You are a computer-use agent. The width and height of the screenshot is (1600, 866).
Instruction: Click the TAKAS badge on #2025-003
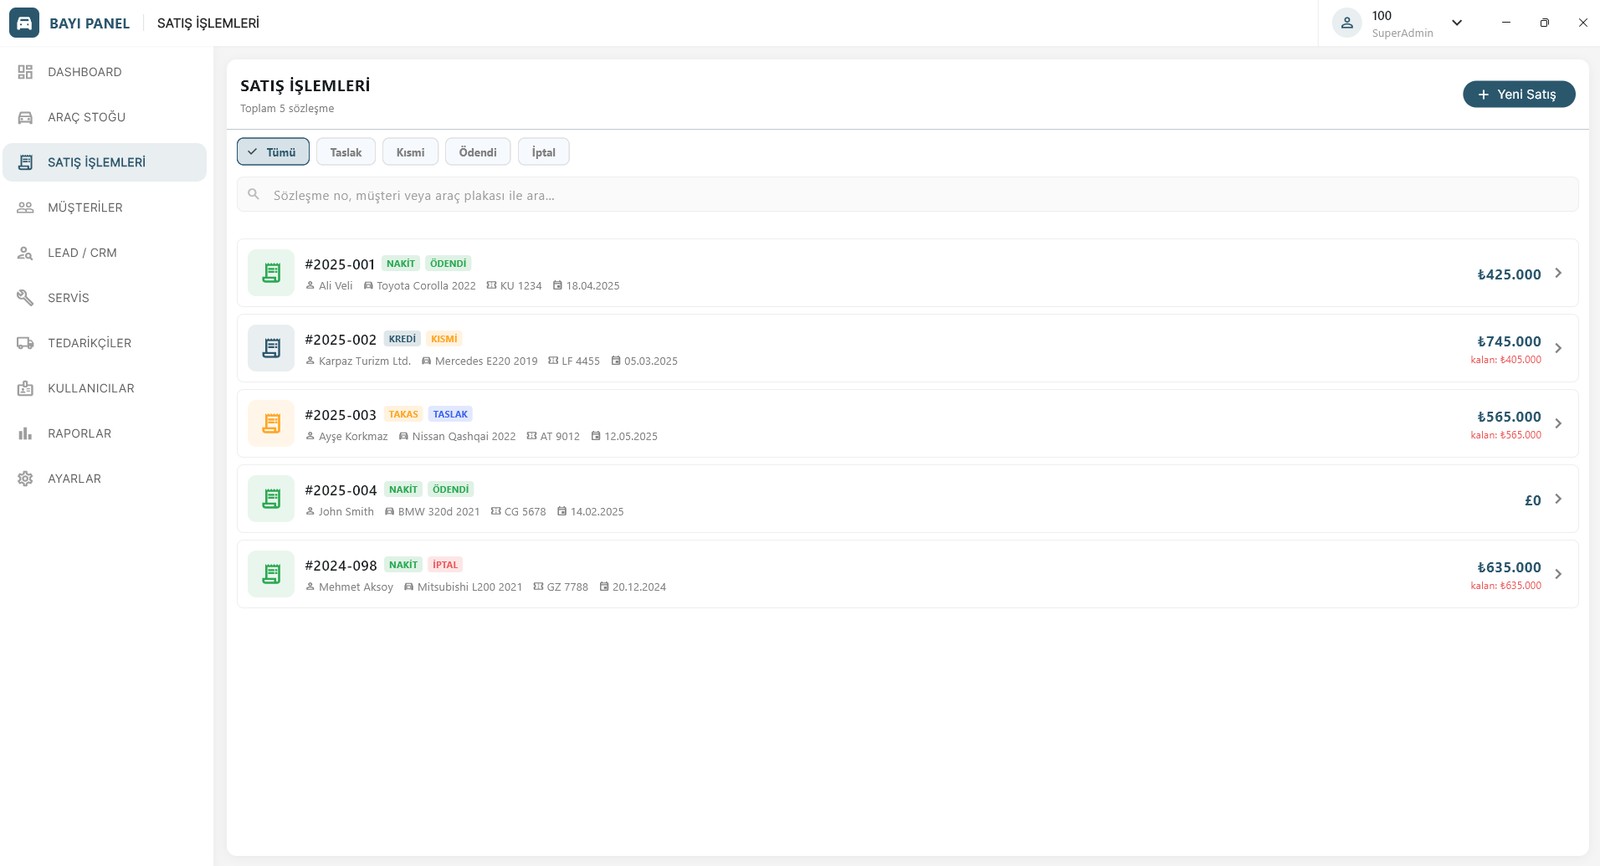point(404,414)
